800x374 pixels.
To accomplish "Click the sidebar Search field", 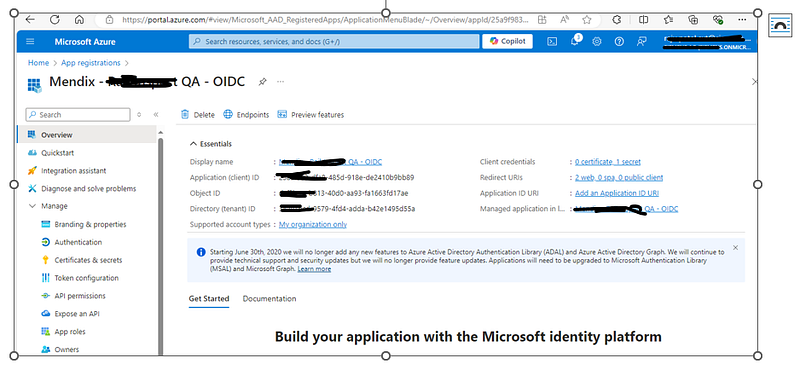I will pyautogui.click(x=78, y=115).
